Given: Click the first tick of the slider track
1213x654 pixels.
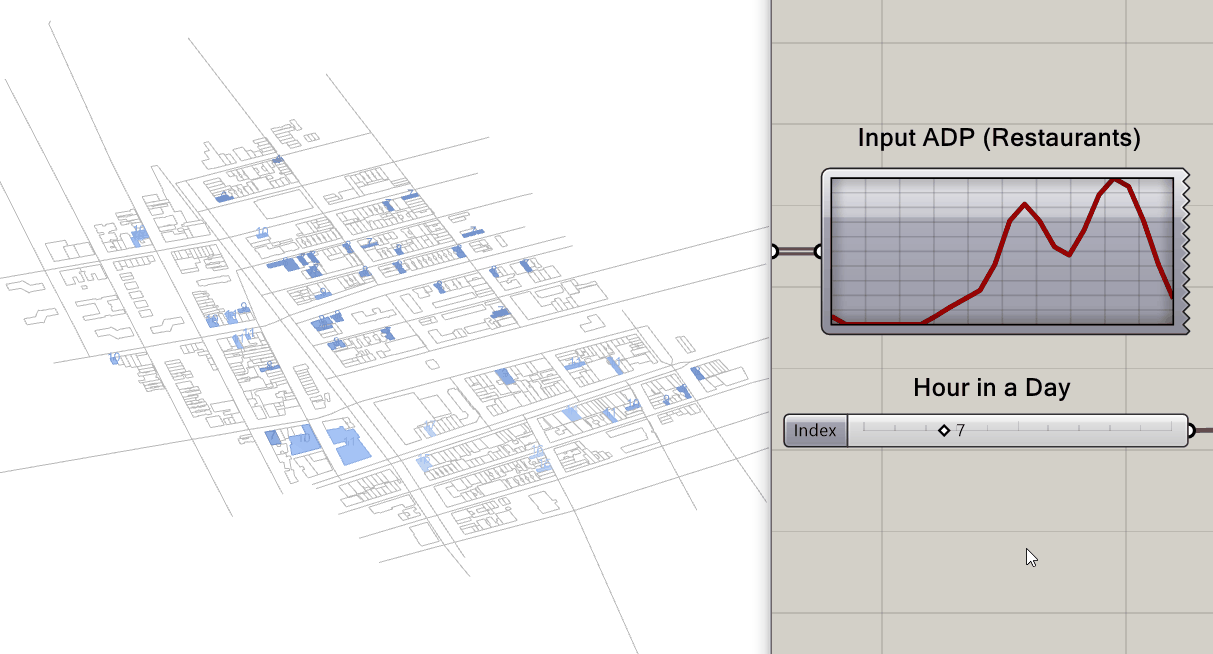Looking at the screenshot, I should pos(864,427).
